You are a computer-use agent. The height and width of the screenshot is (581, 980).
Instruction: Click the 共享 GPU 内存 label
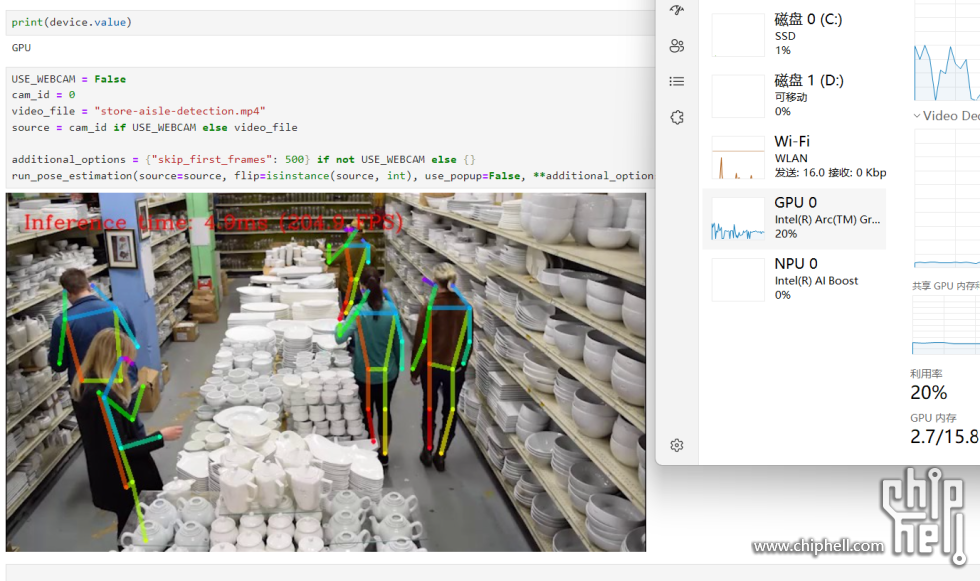coord(945,286)
